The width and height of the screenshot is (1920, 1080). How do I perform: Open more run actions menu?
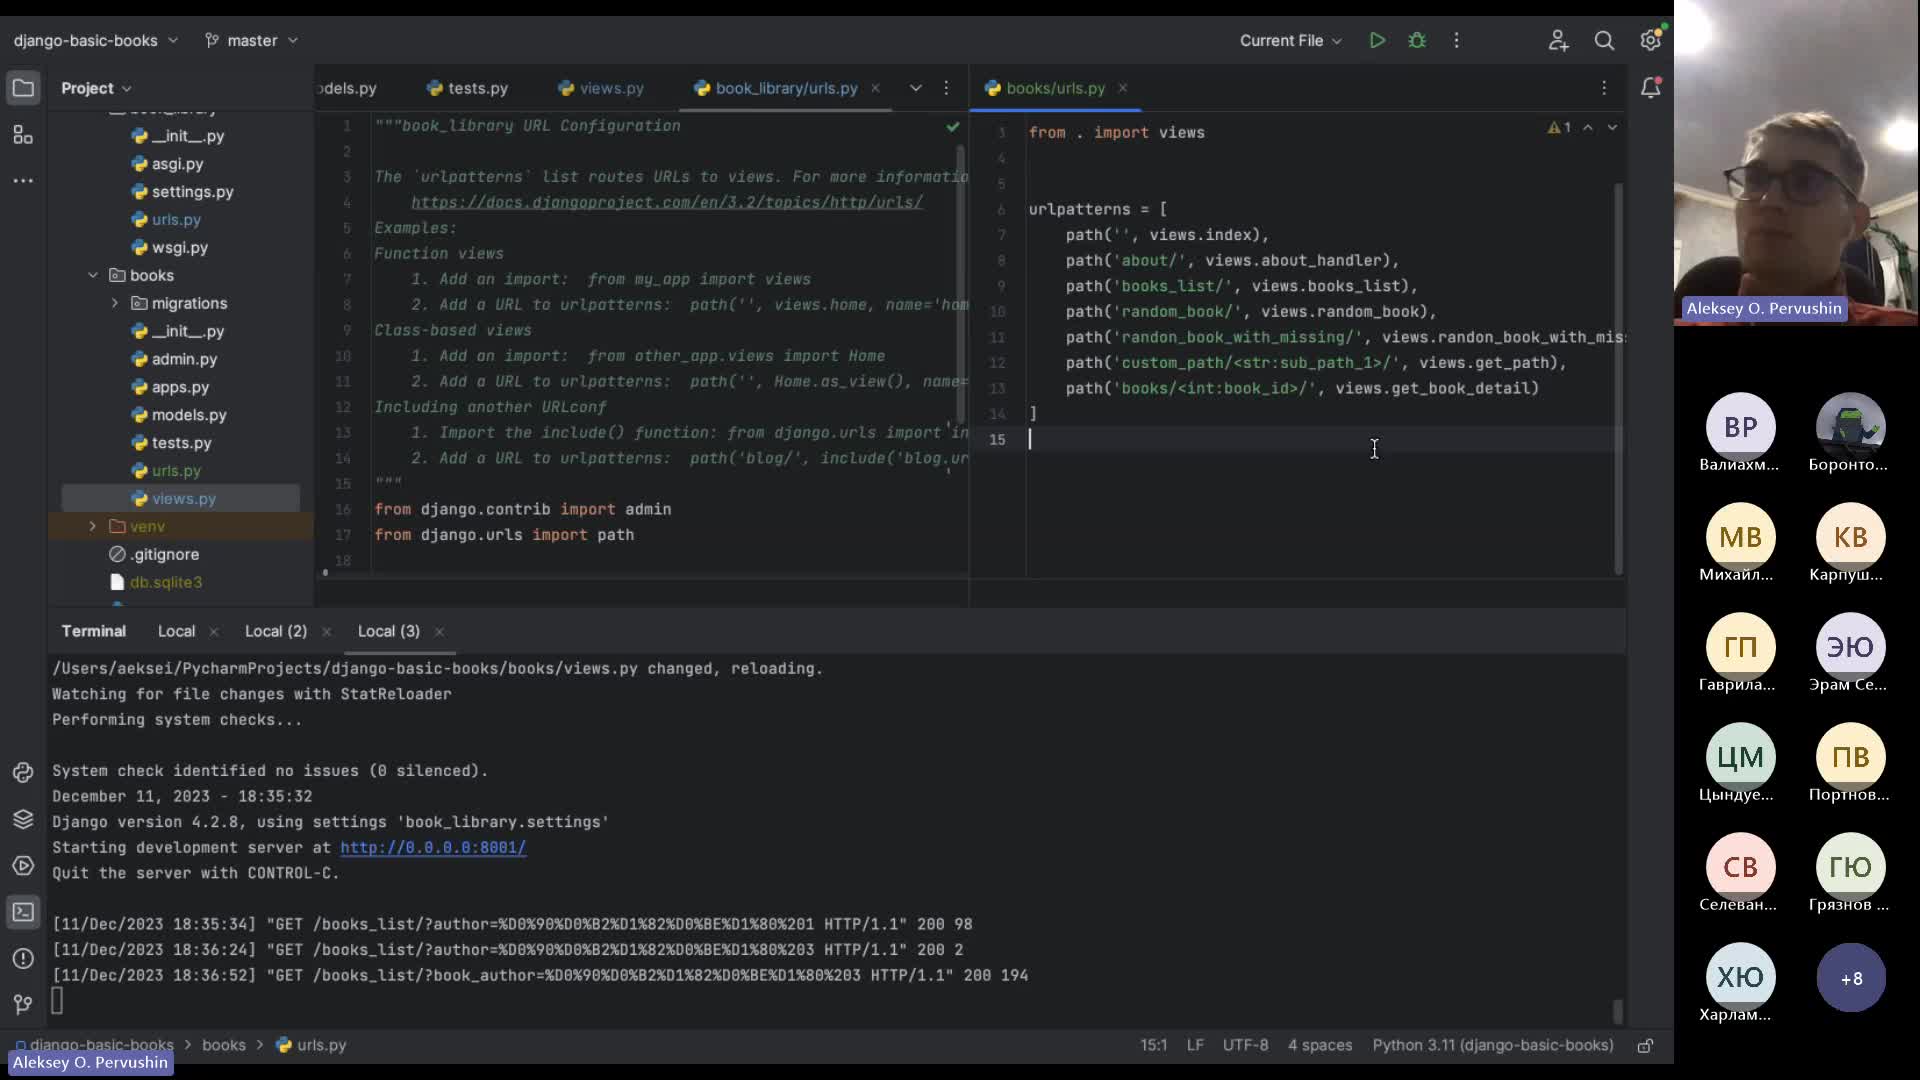(x=1456, y=41)
